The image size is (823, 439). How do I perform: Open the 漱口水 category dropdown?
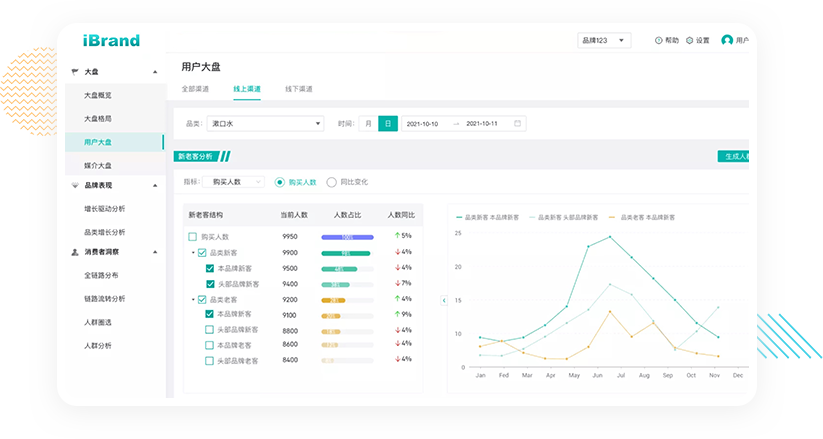[x=265, y=123]
